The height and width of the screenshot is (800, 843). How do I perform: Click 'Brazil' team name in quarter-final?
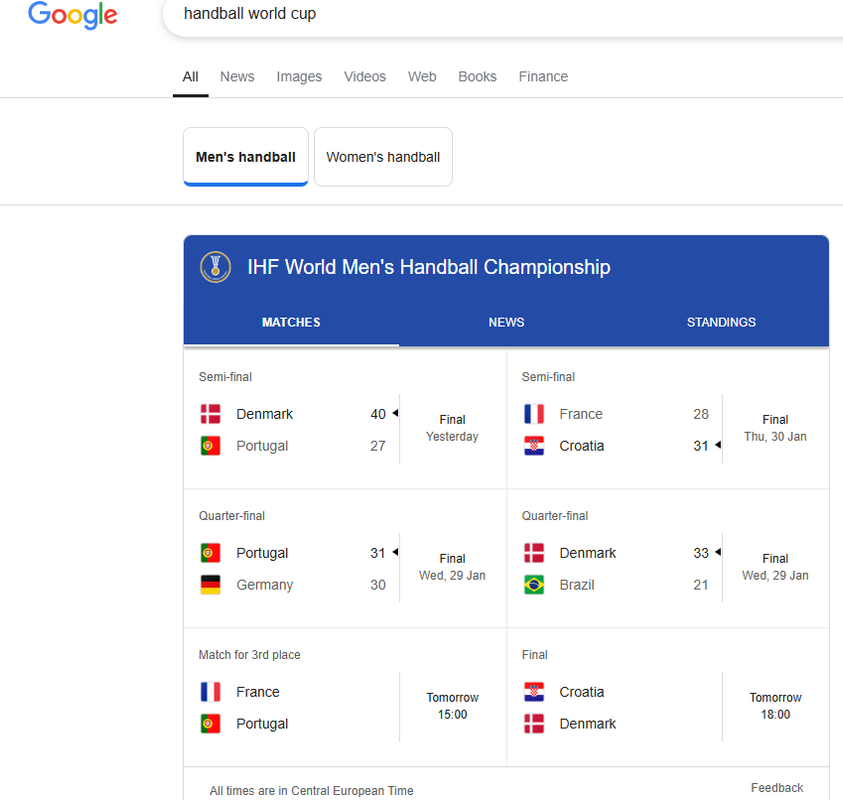(577, 584)
